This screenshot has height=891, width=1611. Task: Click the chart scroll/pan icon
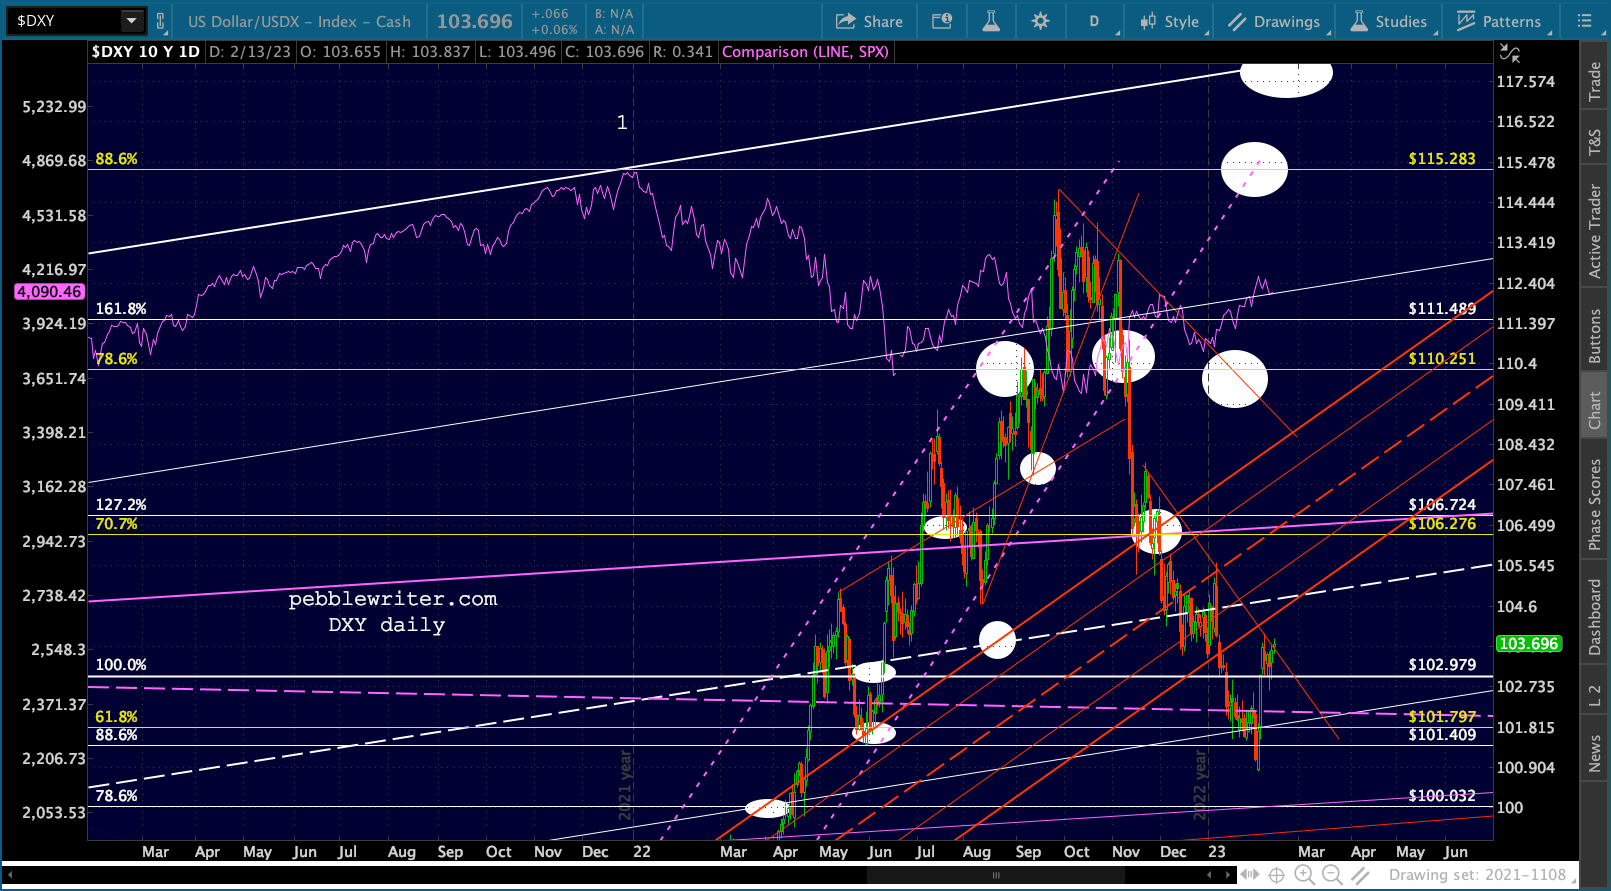click(1250, 875)
